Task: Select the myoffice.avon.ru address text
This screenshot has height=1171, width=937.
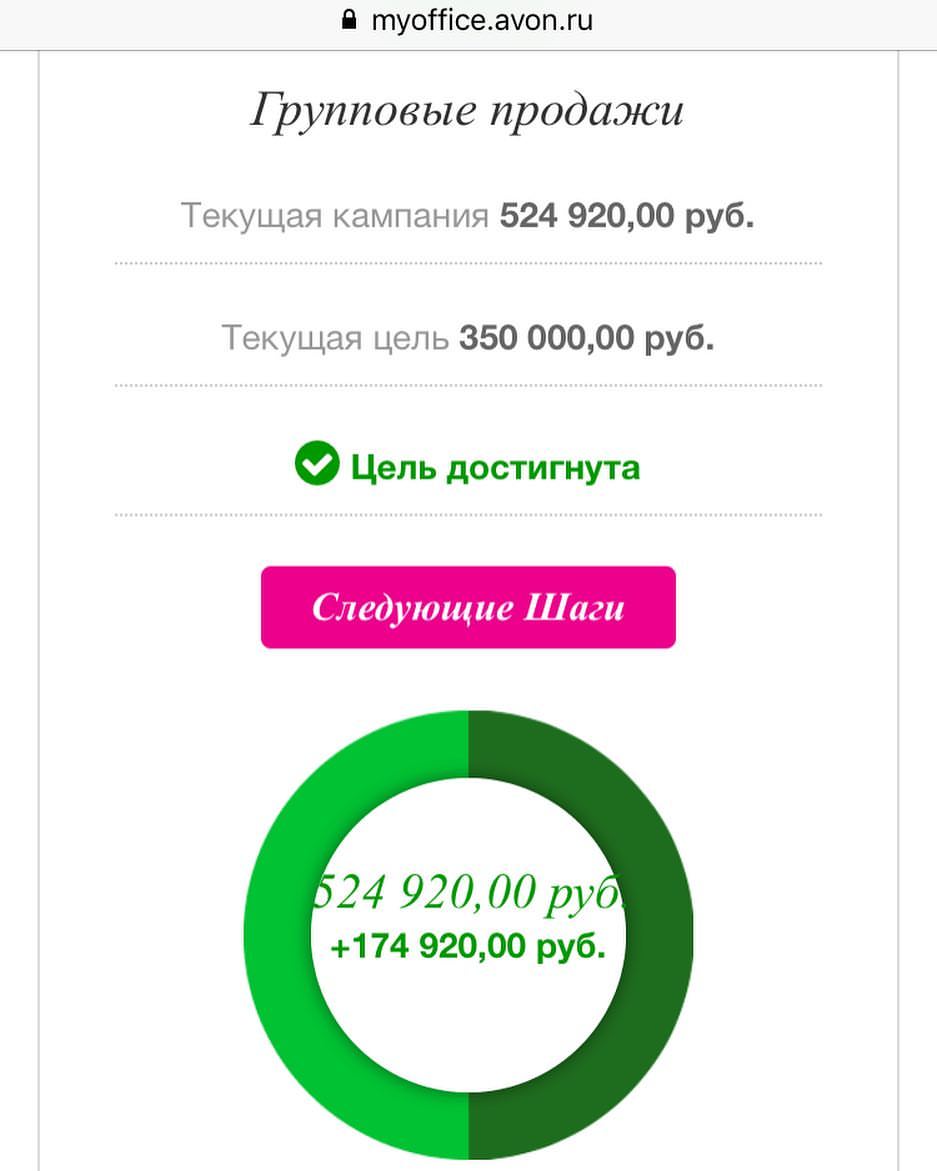Action: (x=482, y=19)
